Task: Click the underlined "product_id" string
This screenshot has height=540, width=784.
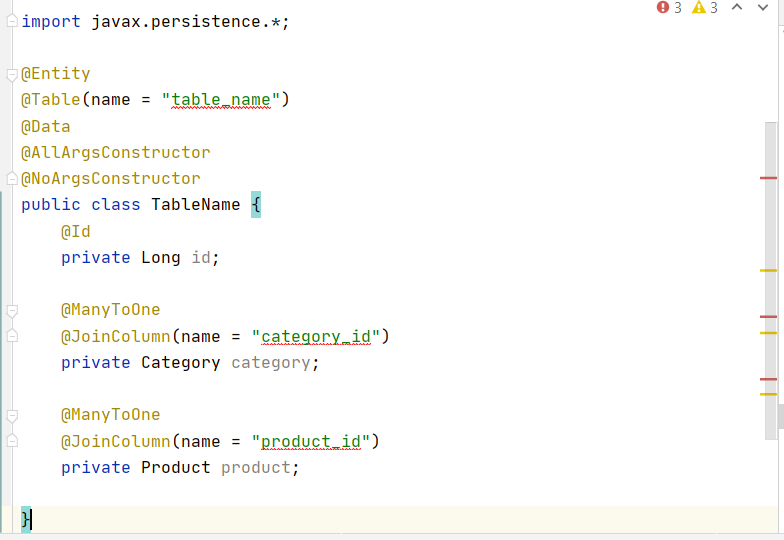Action: click(x=310, y=442)
